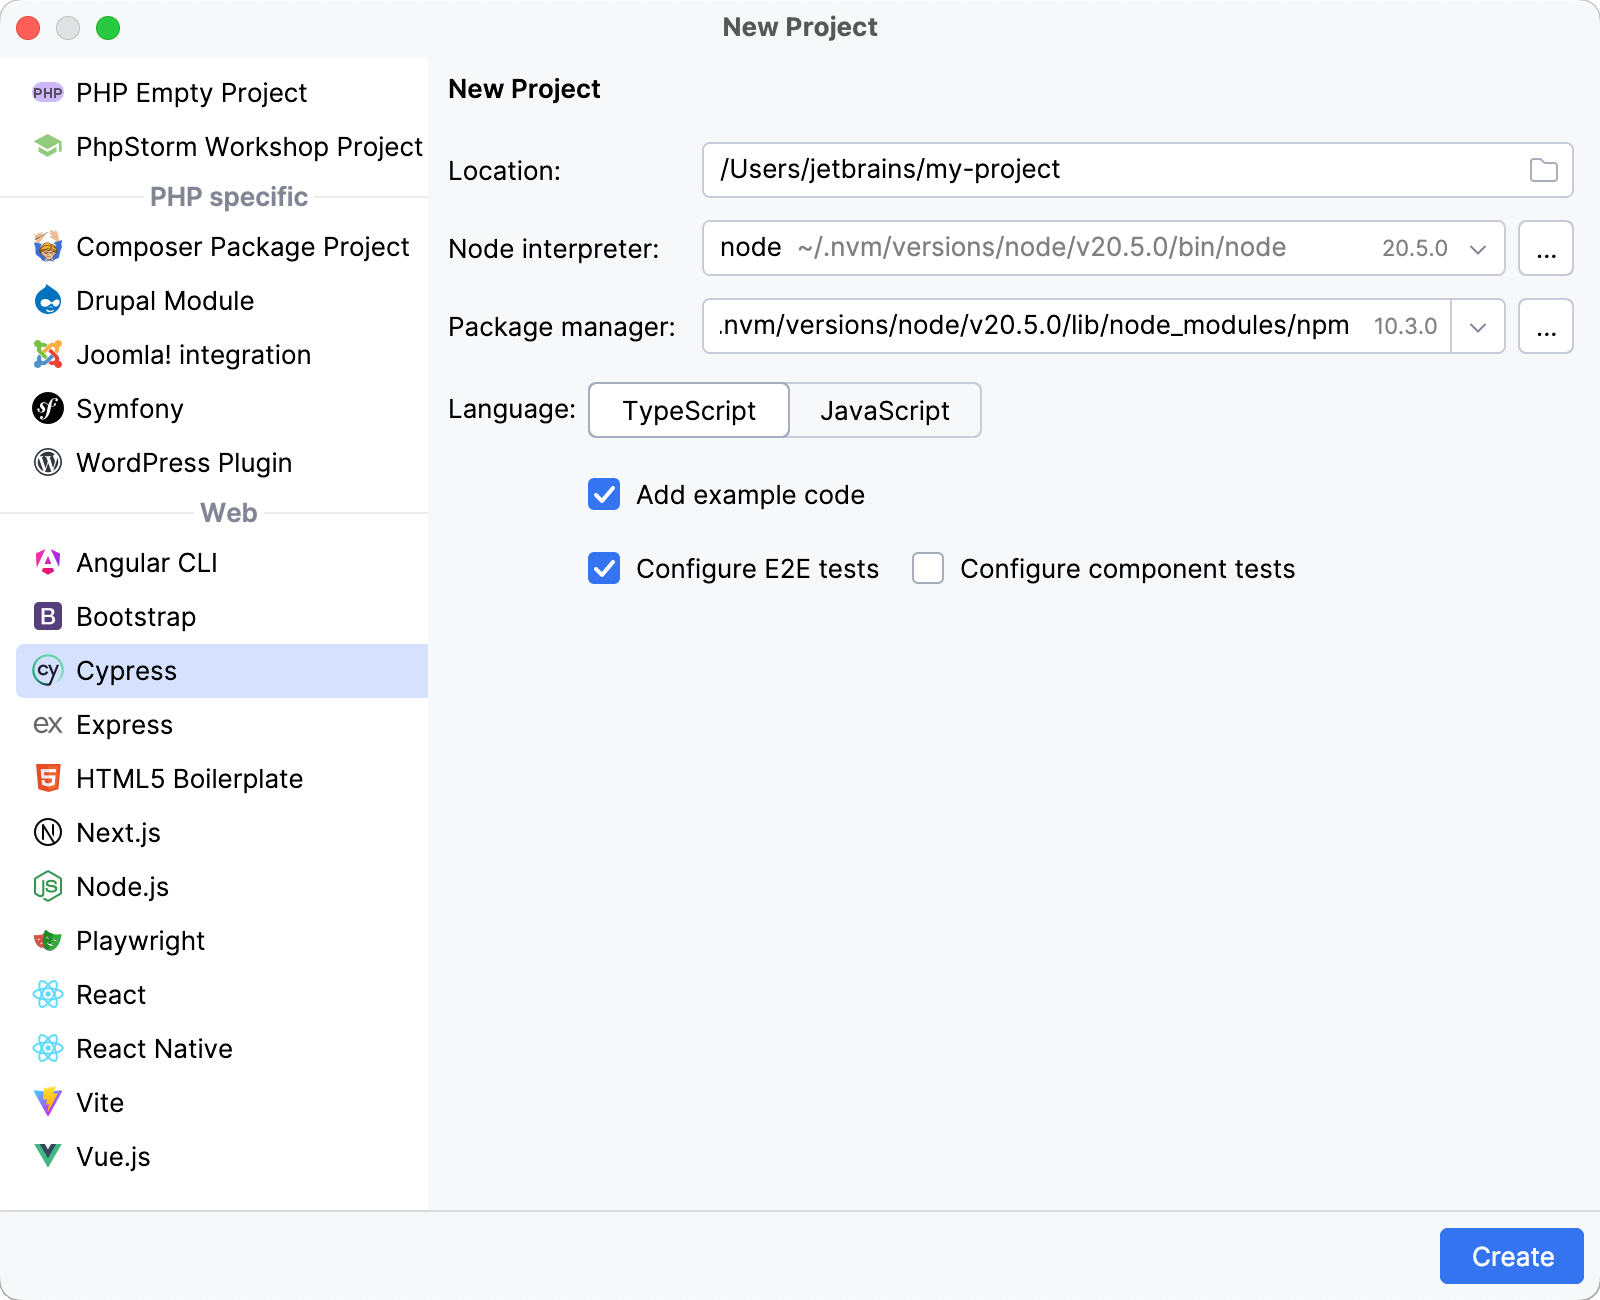Select the Drupal Module icon
Viewport: 1600px width, 1300px height.
(47, 300)
